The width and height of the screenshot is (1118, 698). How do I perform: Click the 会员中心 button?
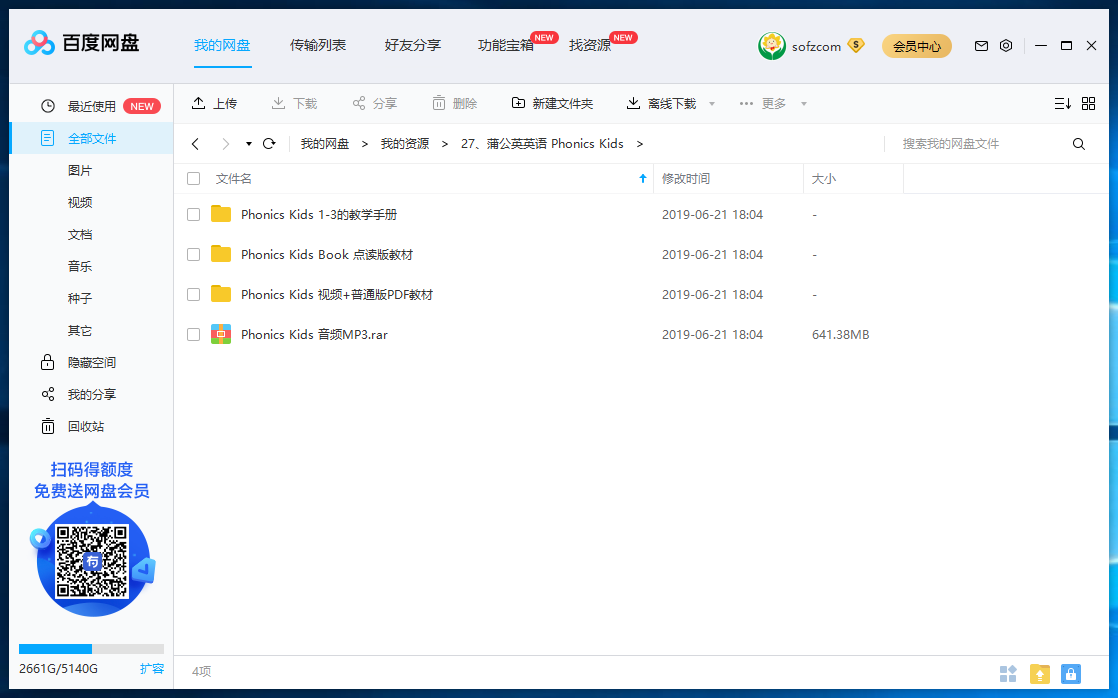point(916,46)
